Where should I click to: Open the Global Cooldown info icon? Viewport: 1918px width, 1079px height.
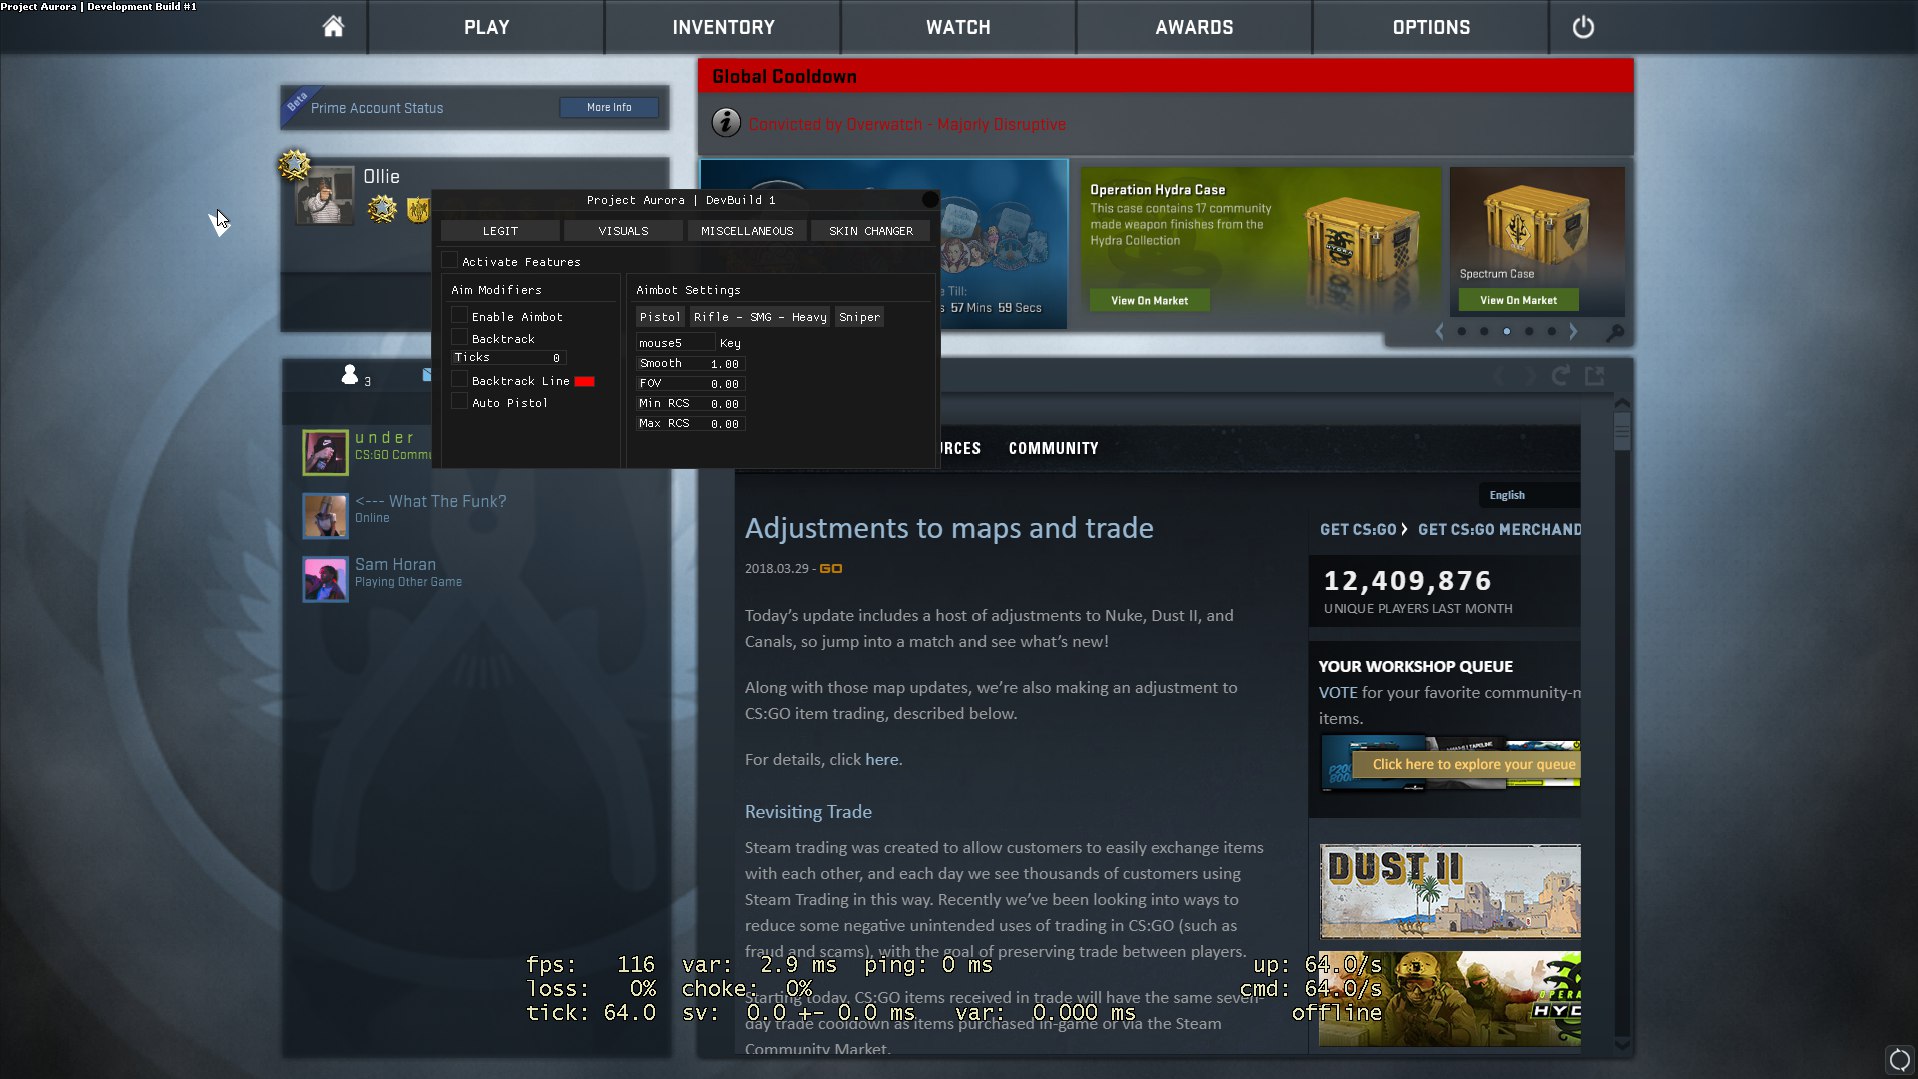click(x=726, y=123)
